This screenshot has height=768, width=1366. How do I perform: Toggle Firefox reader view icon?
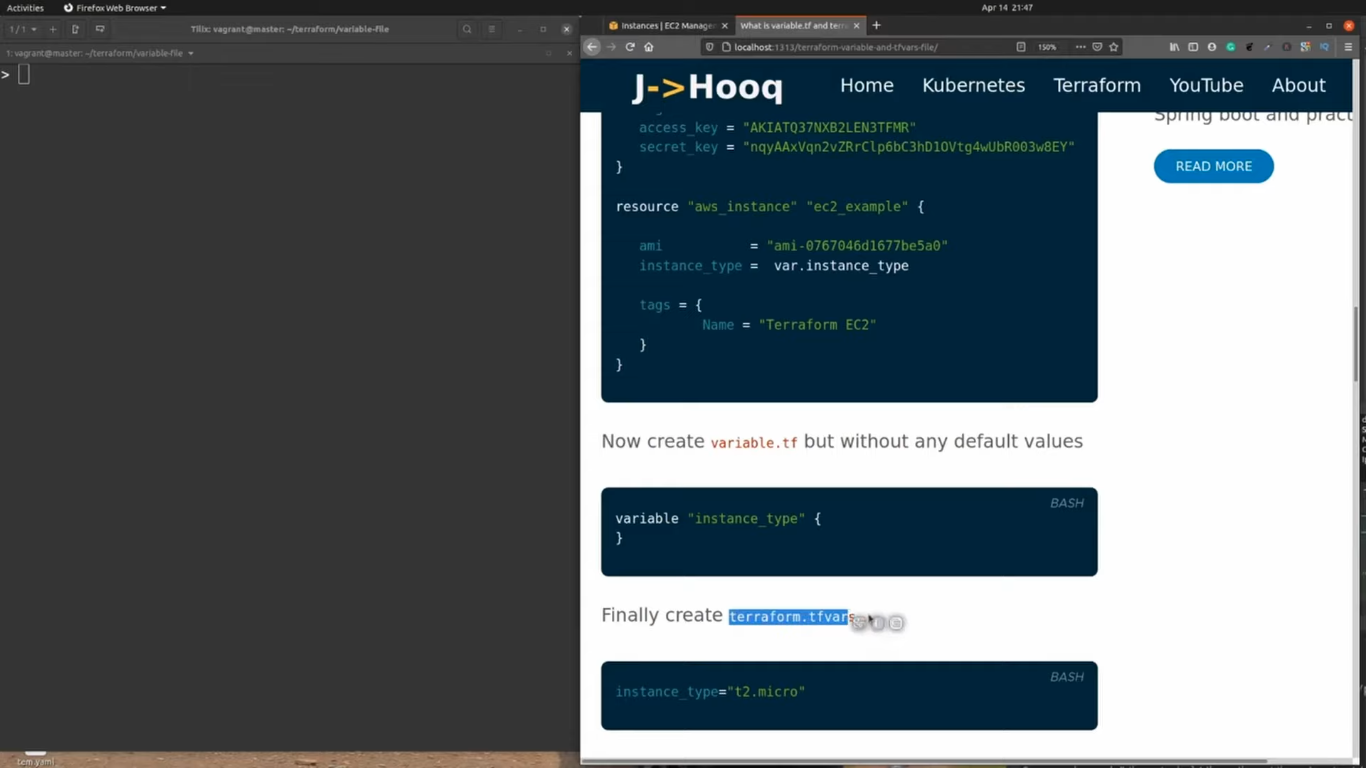1020,47
